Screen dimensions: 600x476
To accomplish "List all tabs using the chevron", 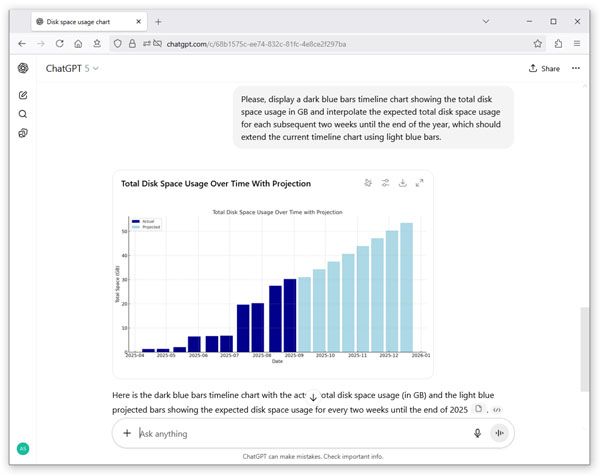I will tap(486, 21).
